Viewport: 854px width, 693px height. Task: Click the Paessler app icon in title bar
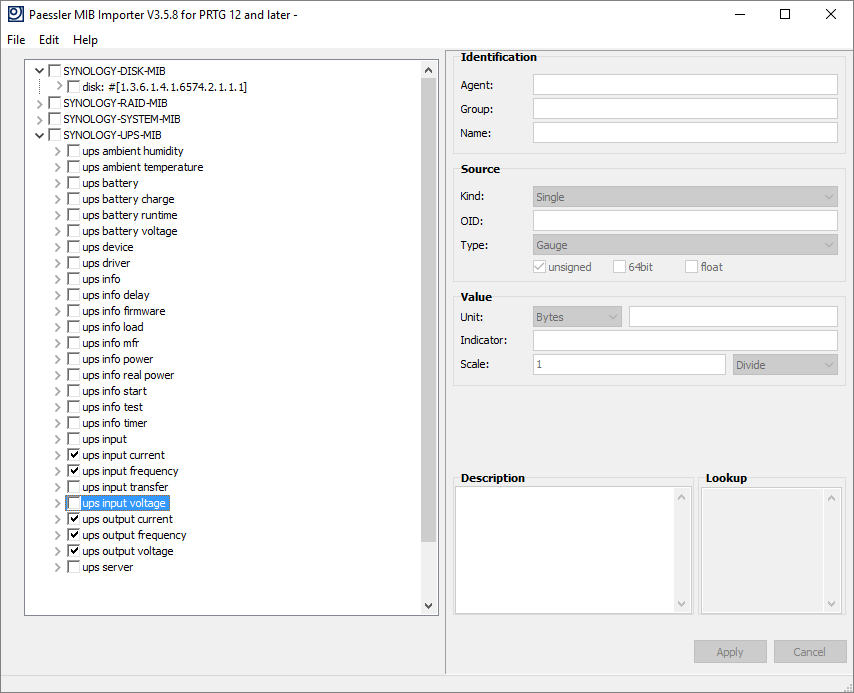click(x=16, y=14)
